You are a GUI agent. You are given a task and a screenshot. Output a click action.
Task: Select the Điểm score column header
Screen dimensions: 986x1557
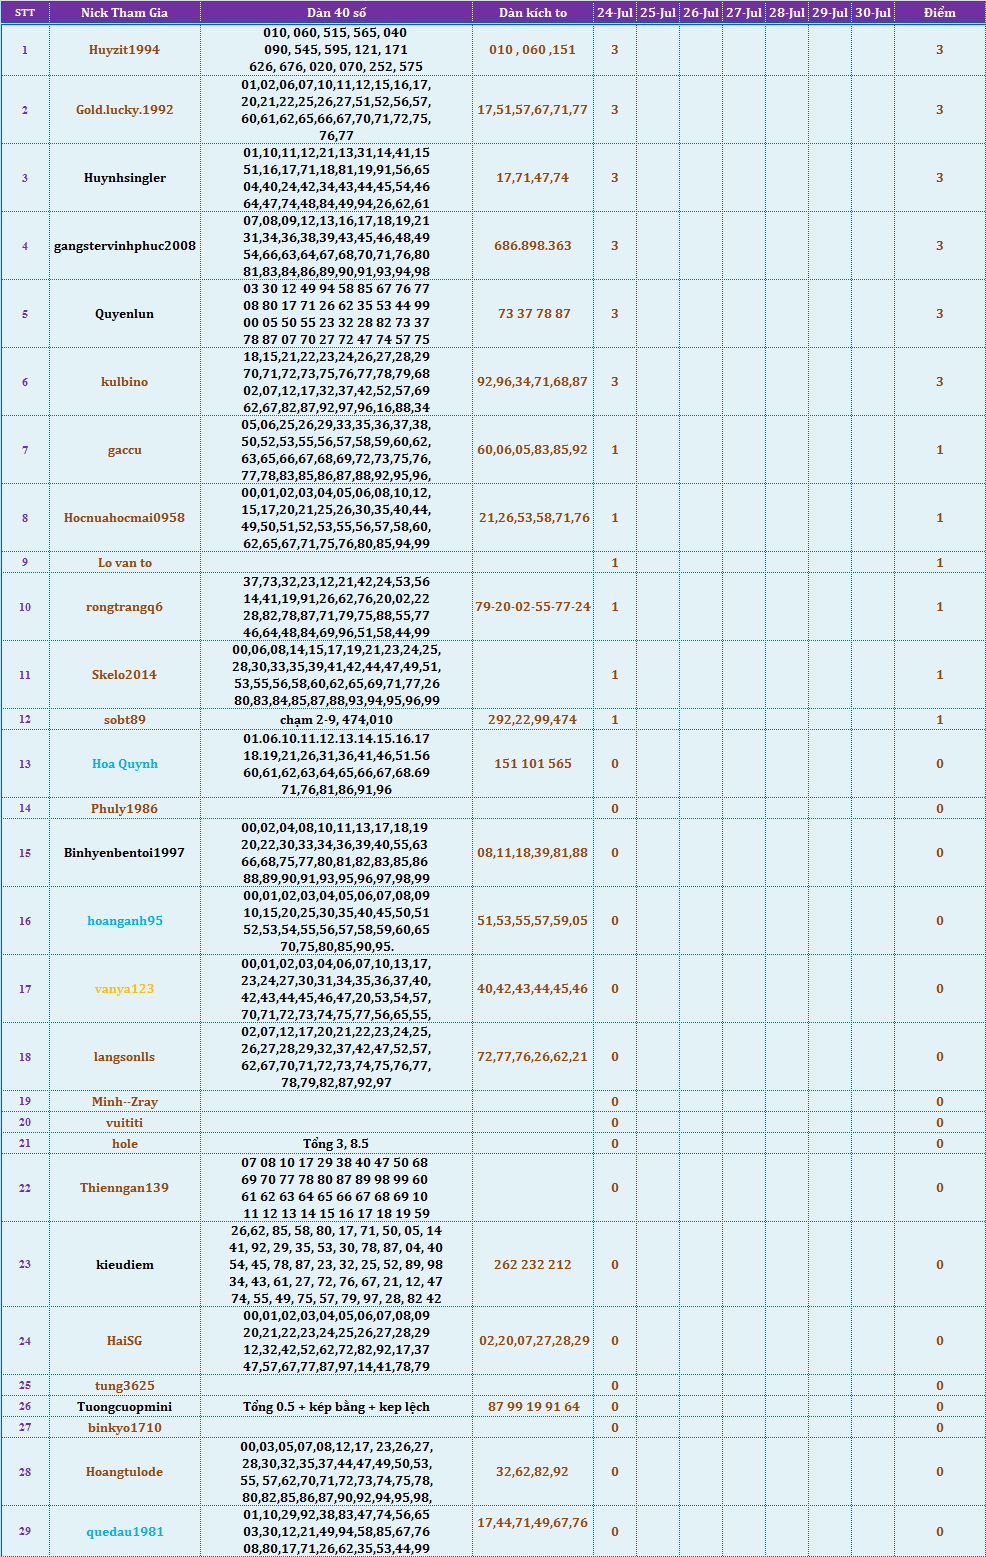coord(939,13)
